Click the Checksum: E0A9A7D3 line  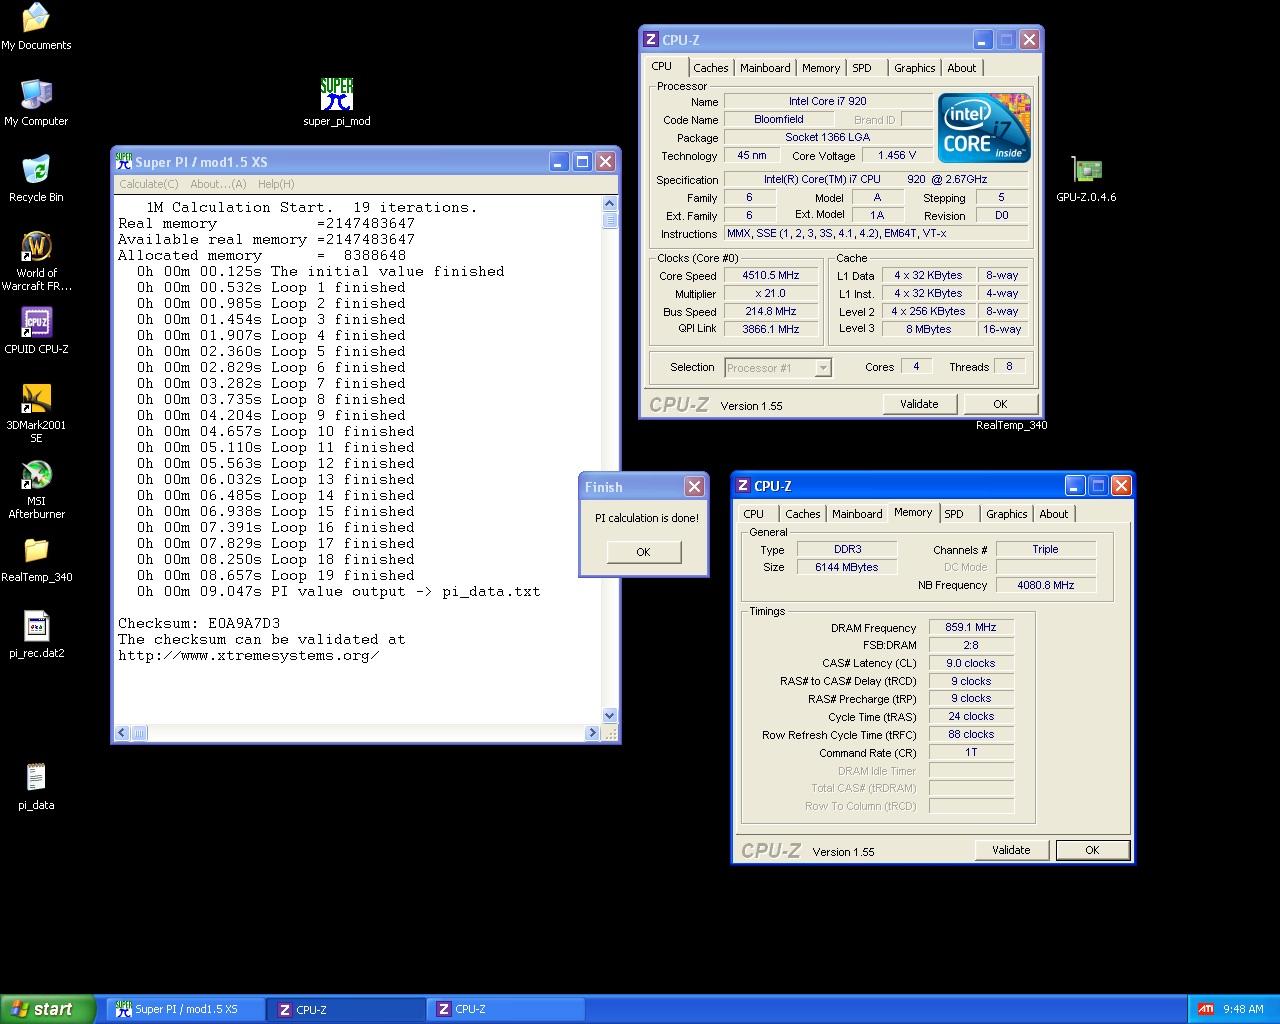pos(199,623)
